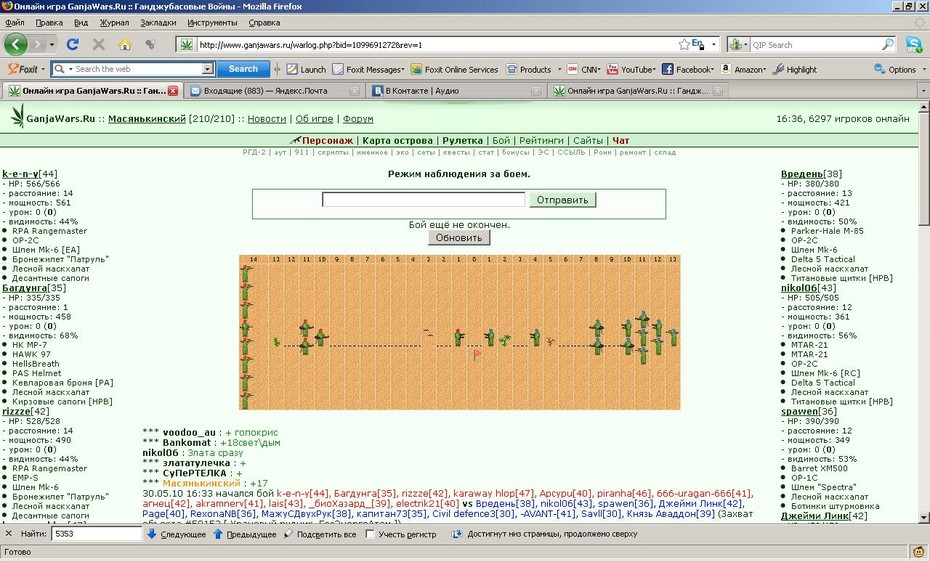Click the battle message input field
930x562 pixels.
[x=423, y=200]
